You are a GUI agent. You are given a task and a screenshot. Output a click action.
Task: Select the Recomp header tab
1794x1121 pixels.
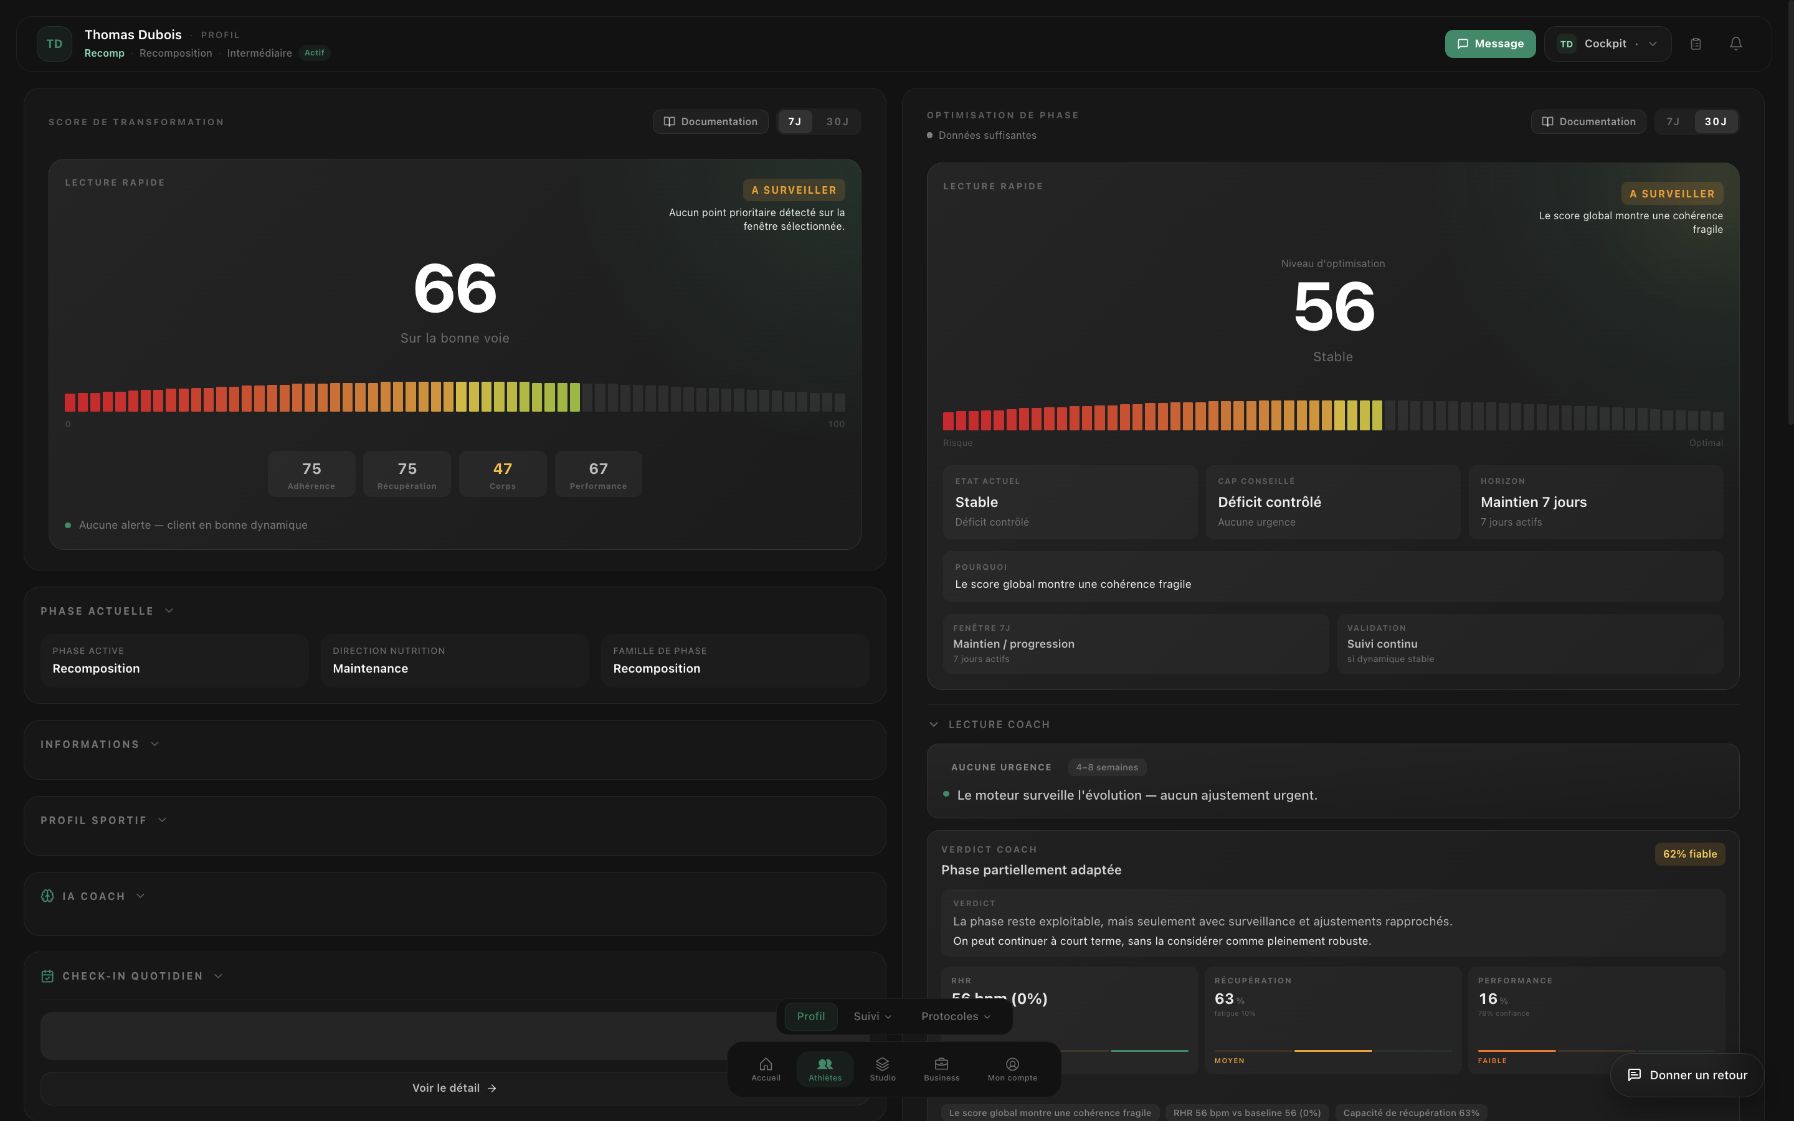coord(104,53)
